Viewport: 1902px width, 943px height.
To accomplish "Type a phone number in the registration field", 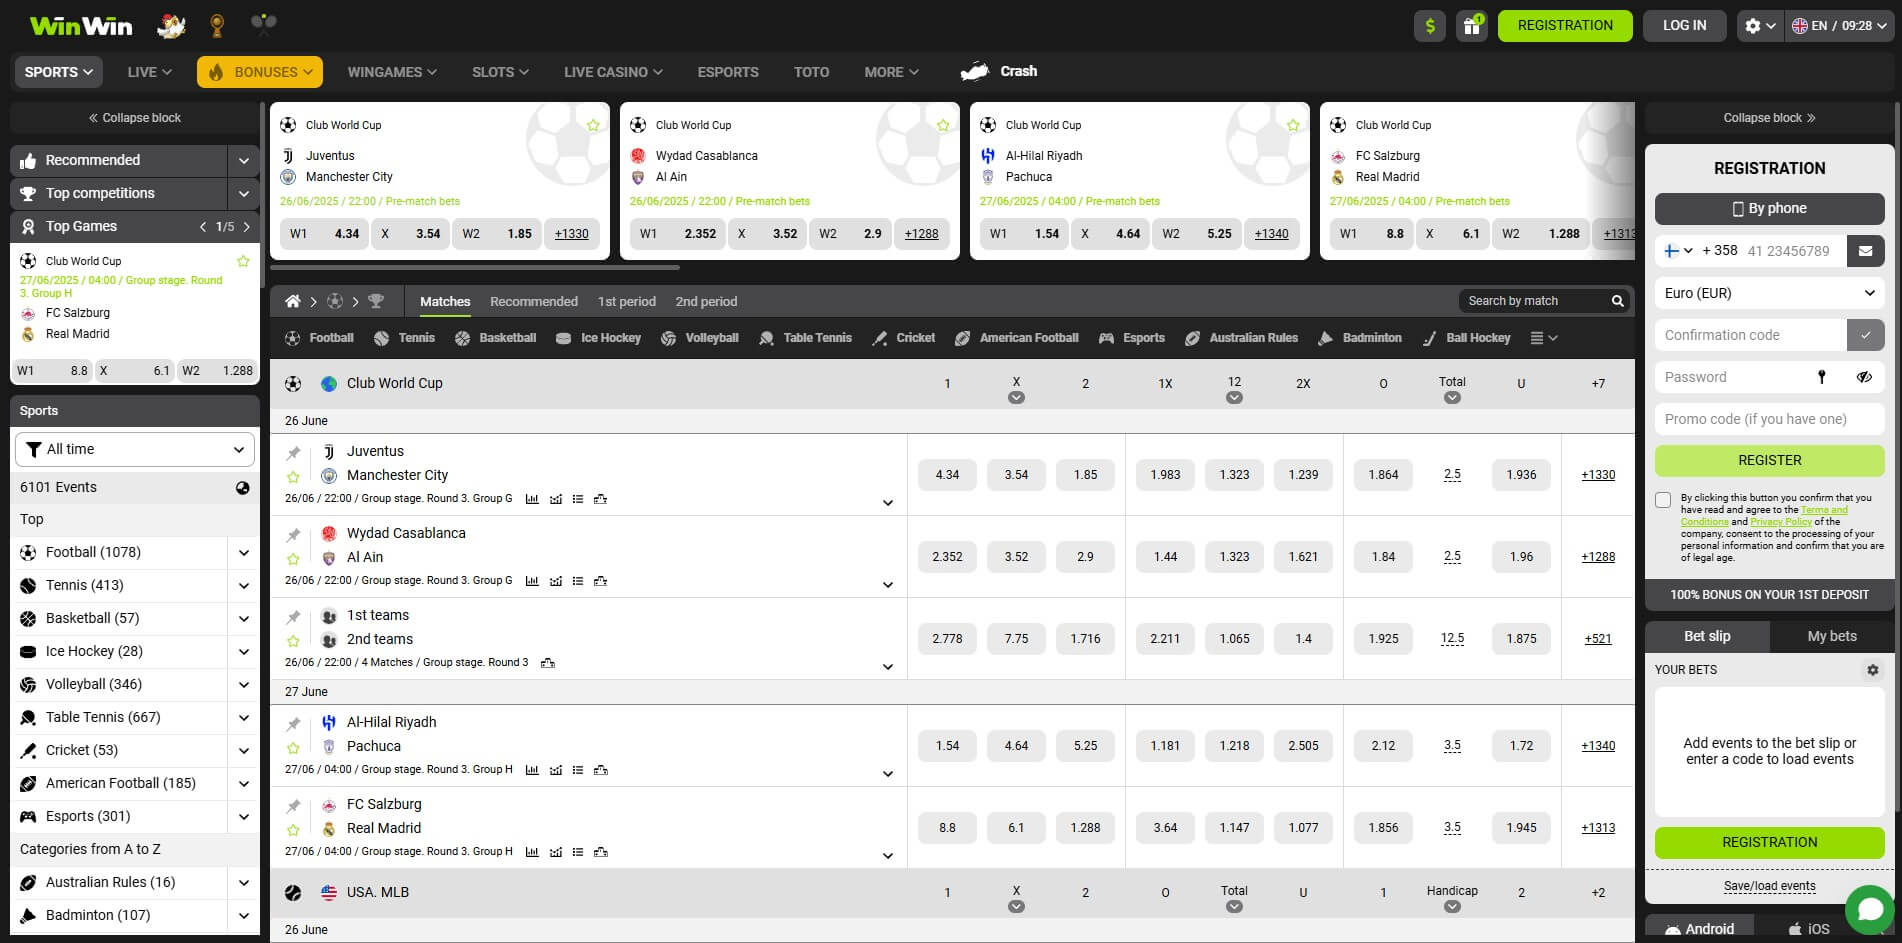I will 1790,250.
